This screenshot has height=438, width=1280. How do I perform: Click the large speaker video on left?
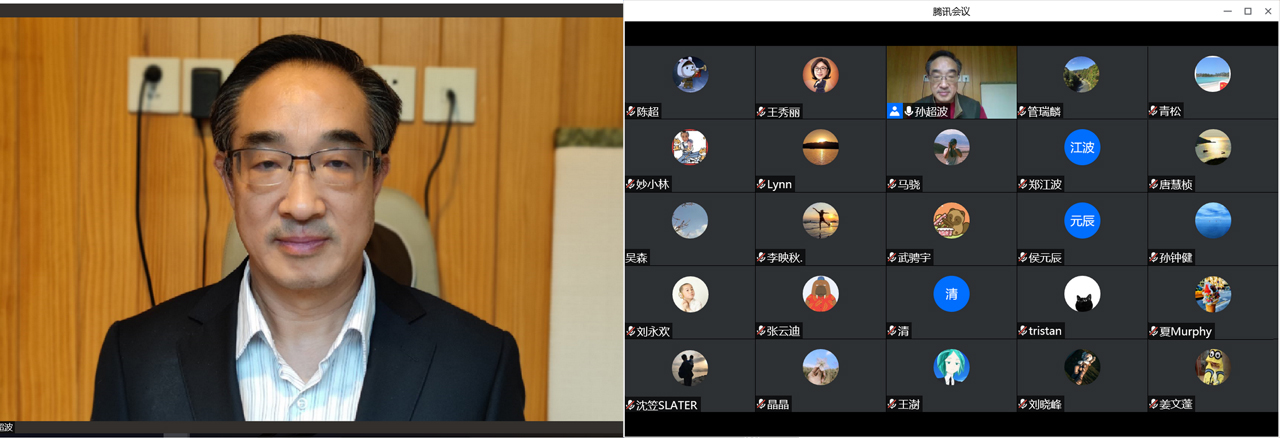tap(311, 220)
